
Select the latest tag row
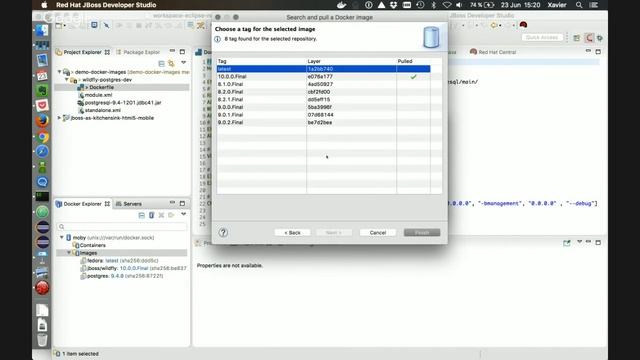[x=323, y=69]
